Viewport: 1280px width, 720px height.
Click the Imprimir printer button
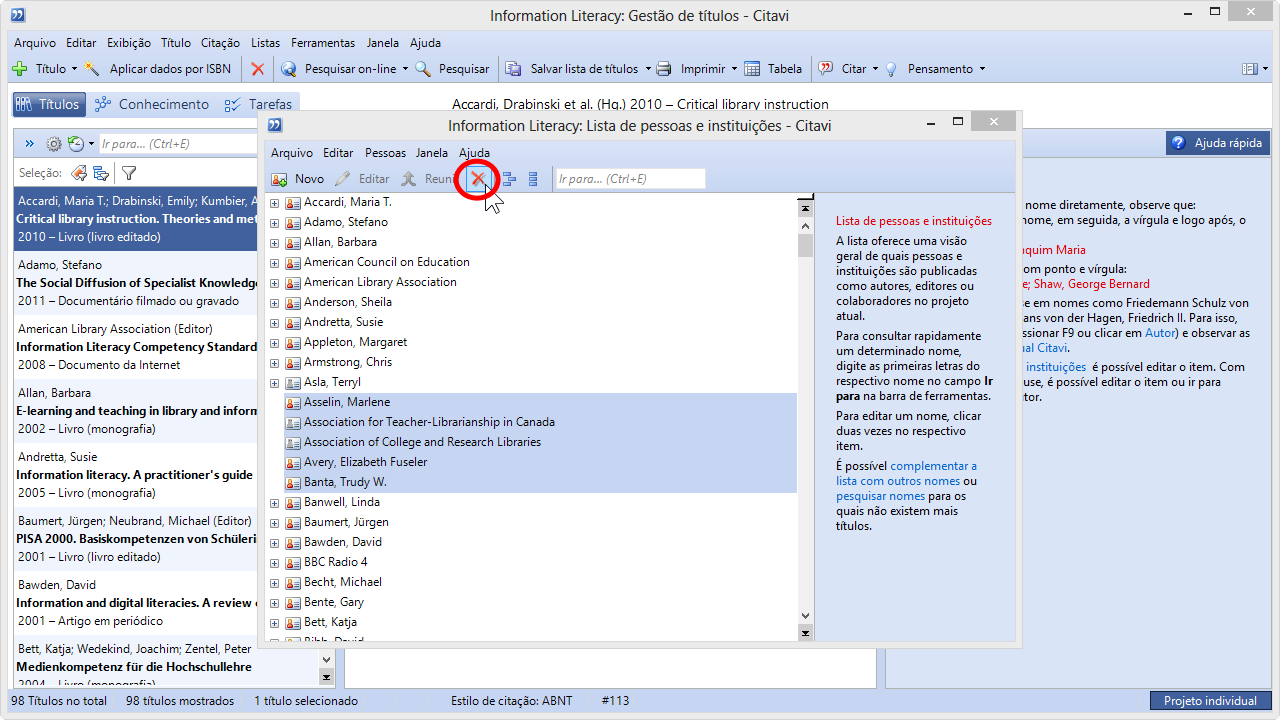coord(690,69)
